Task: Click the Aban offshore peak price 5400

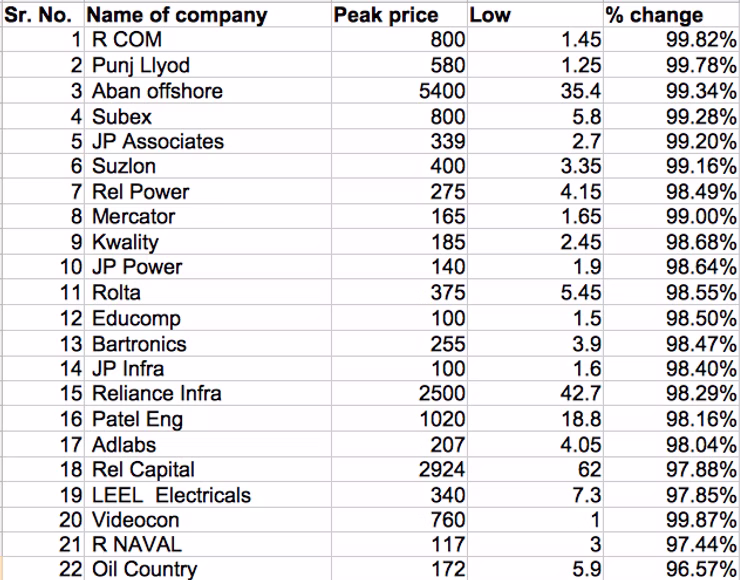Action: click(399, 91)
